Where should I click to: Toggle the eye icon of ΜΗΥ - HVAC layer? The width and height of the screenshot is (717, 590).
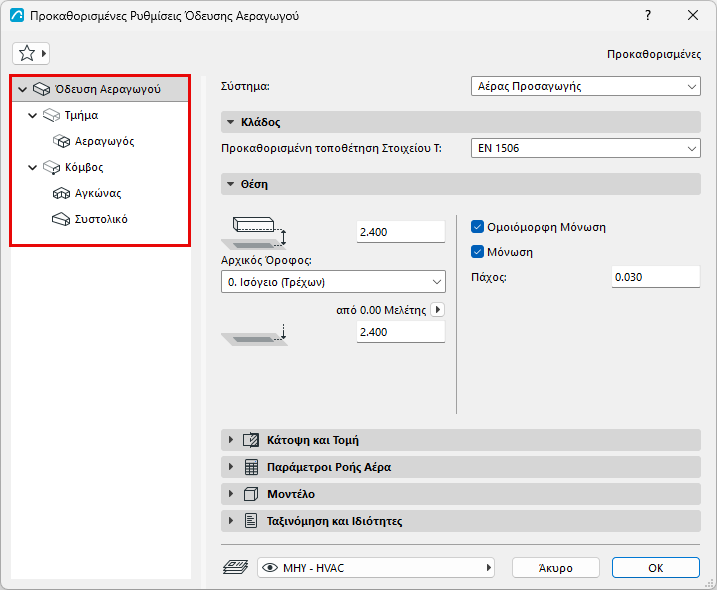pos(270,568)
